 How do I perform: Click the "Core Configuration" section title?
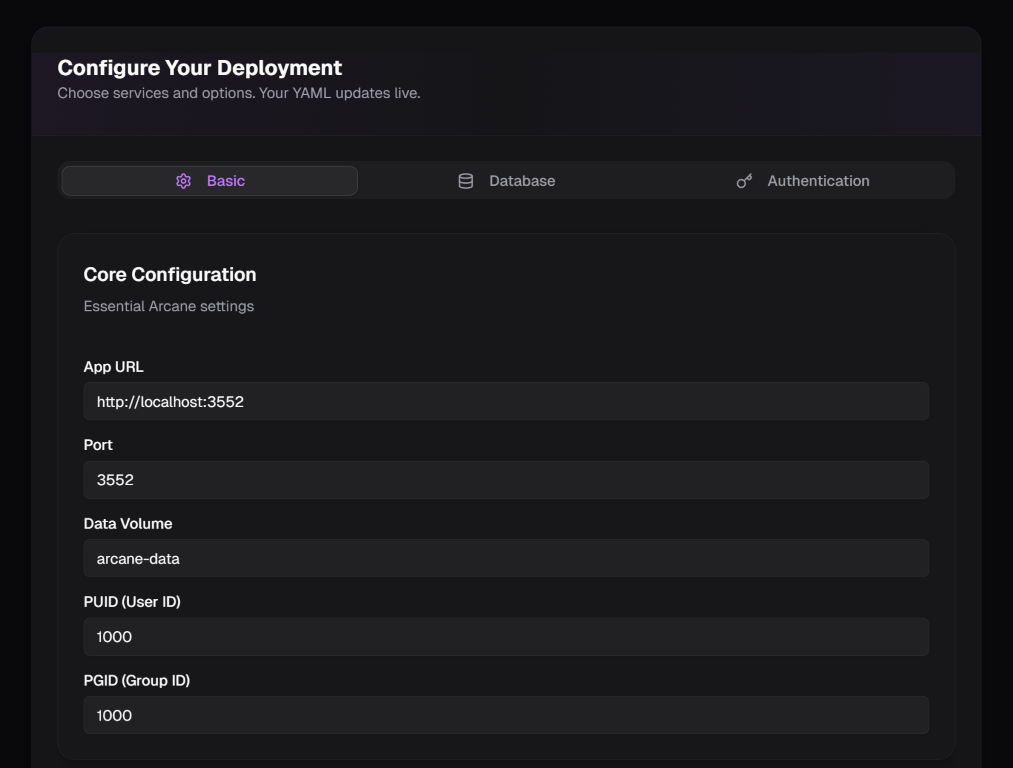[170, 275]
